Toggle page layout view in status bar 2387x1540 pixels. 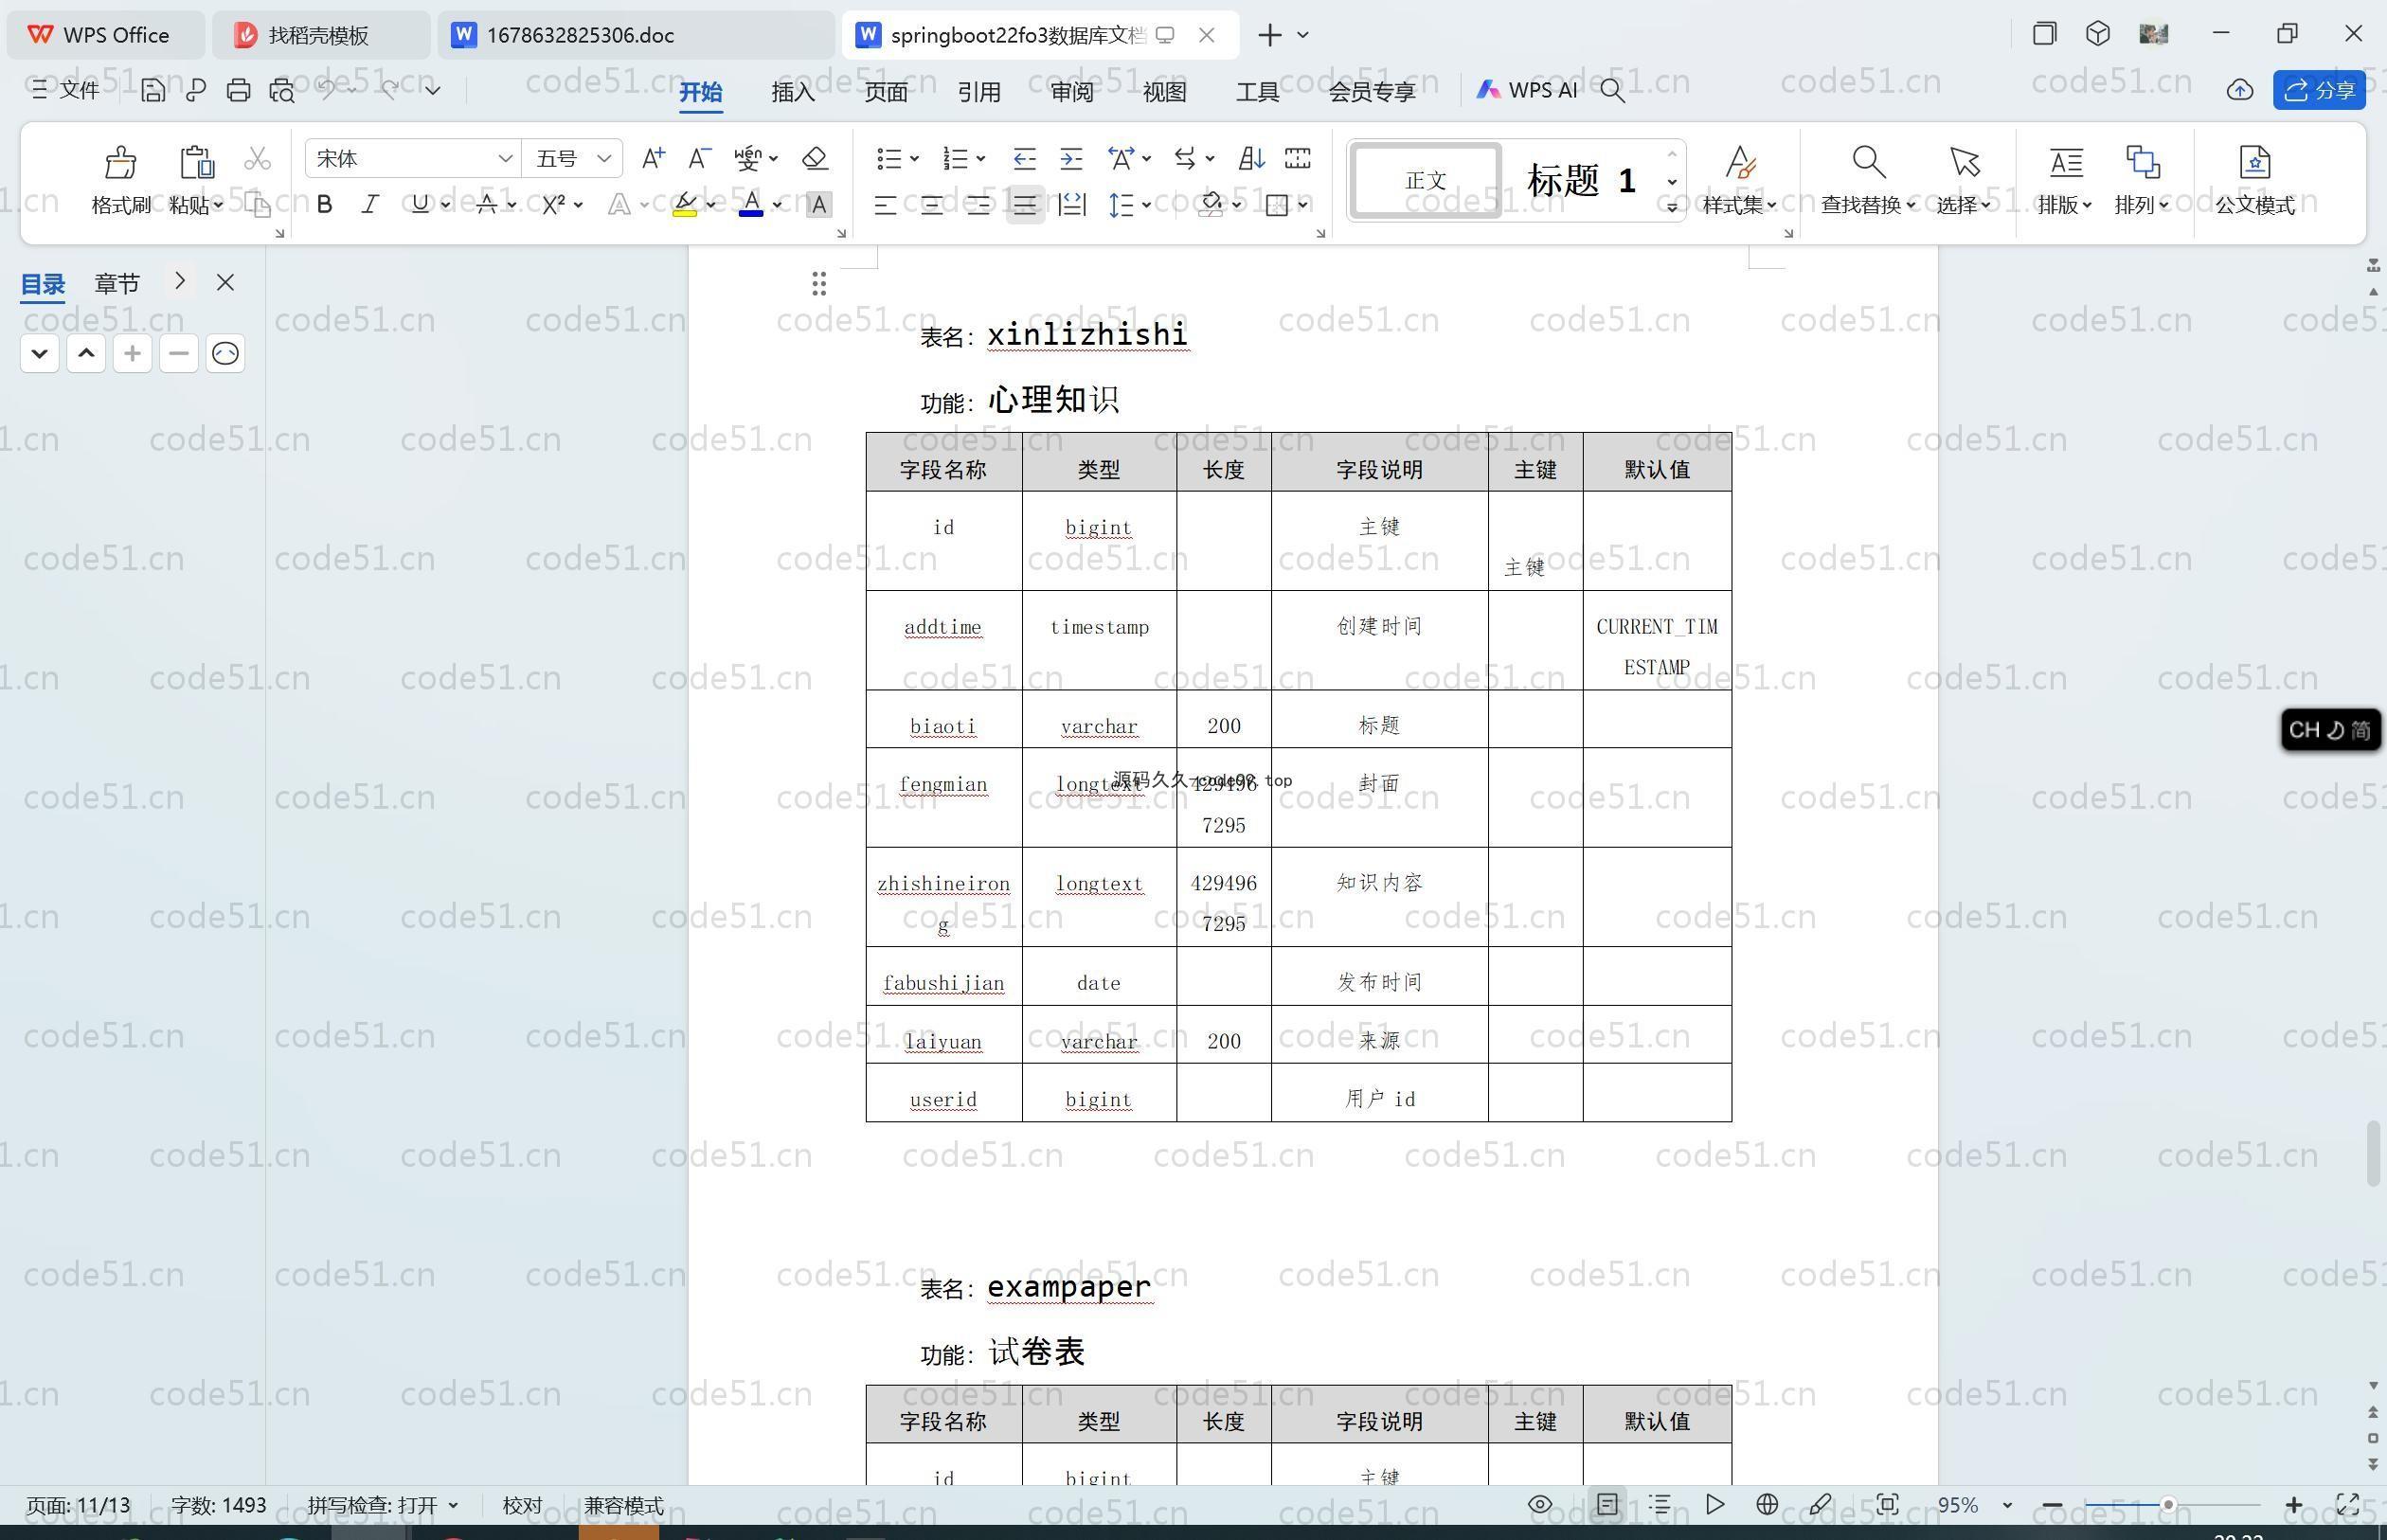[1607, 1504]
